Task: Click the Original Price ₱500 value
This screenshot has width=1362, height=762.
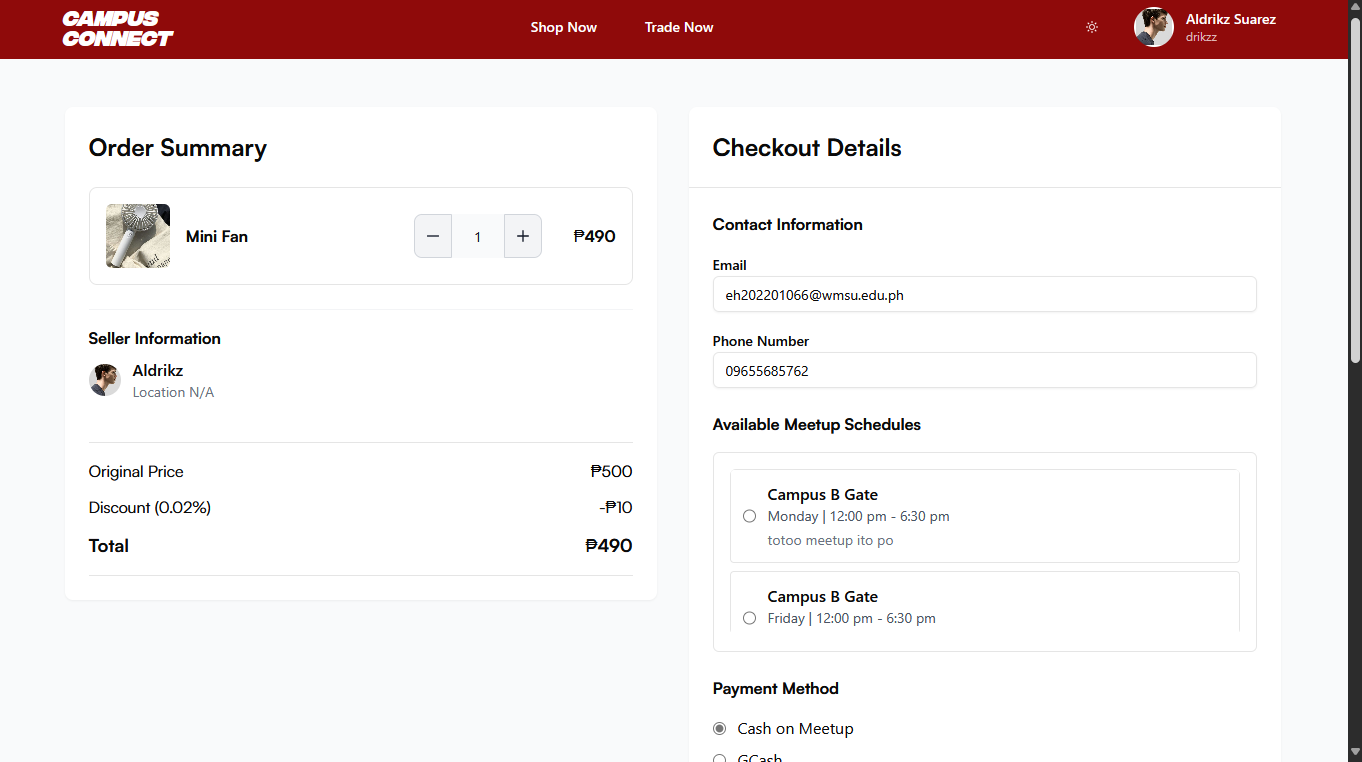Action: point(611,471)
